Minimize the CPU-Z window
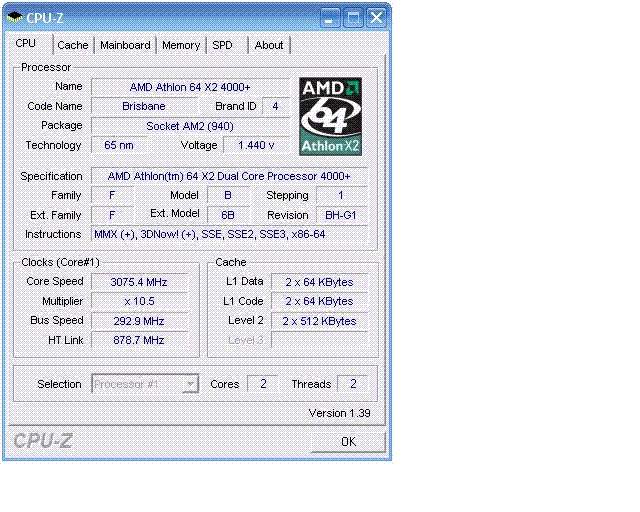640x512 pixels. [x=329, y=18]
